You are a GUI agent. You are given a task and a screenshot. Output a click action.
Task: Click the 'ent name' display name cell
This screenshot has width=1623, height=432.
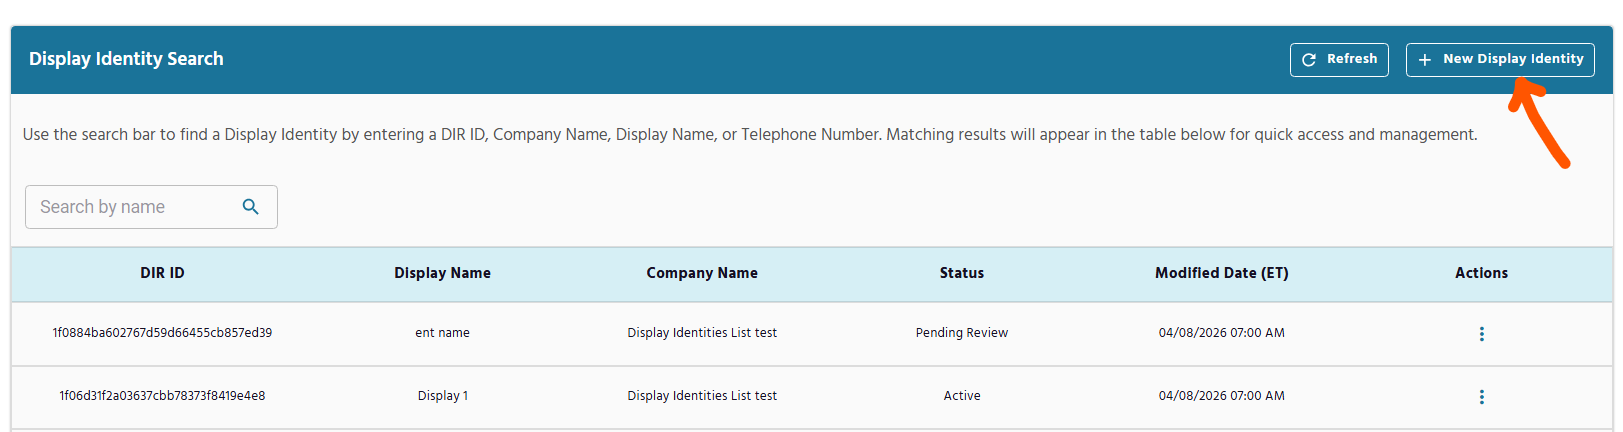(x=442, y=333)
